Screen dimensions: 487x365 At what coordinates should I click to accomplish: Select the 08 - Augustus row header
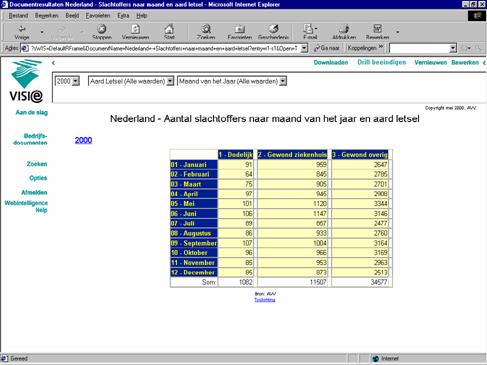click(194, 233)
